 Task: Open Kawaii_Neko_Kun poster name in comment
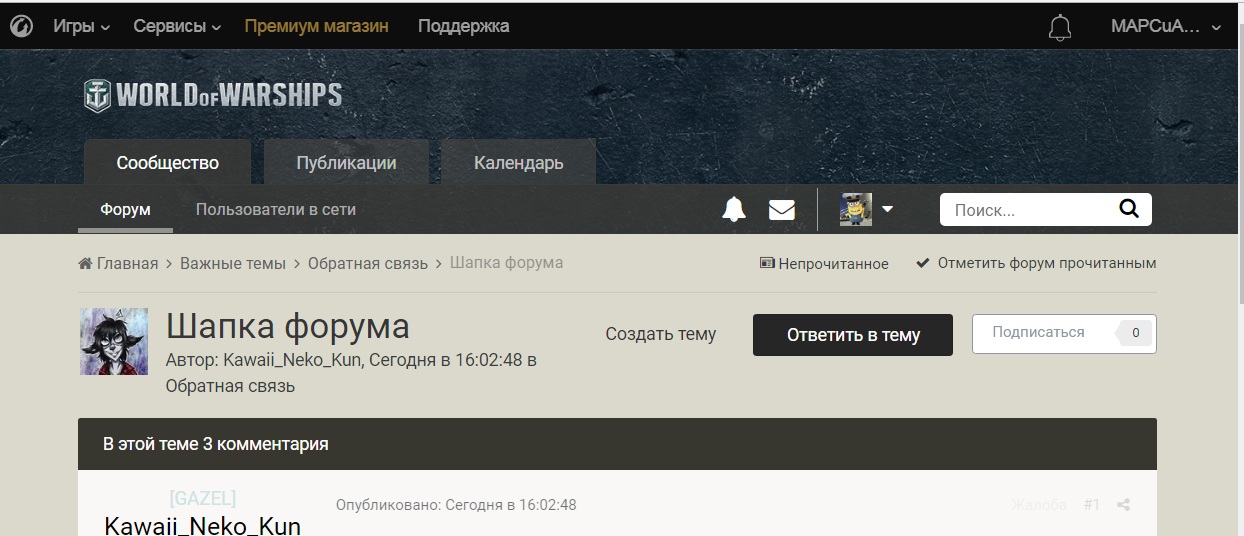(202, 525)
